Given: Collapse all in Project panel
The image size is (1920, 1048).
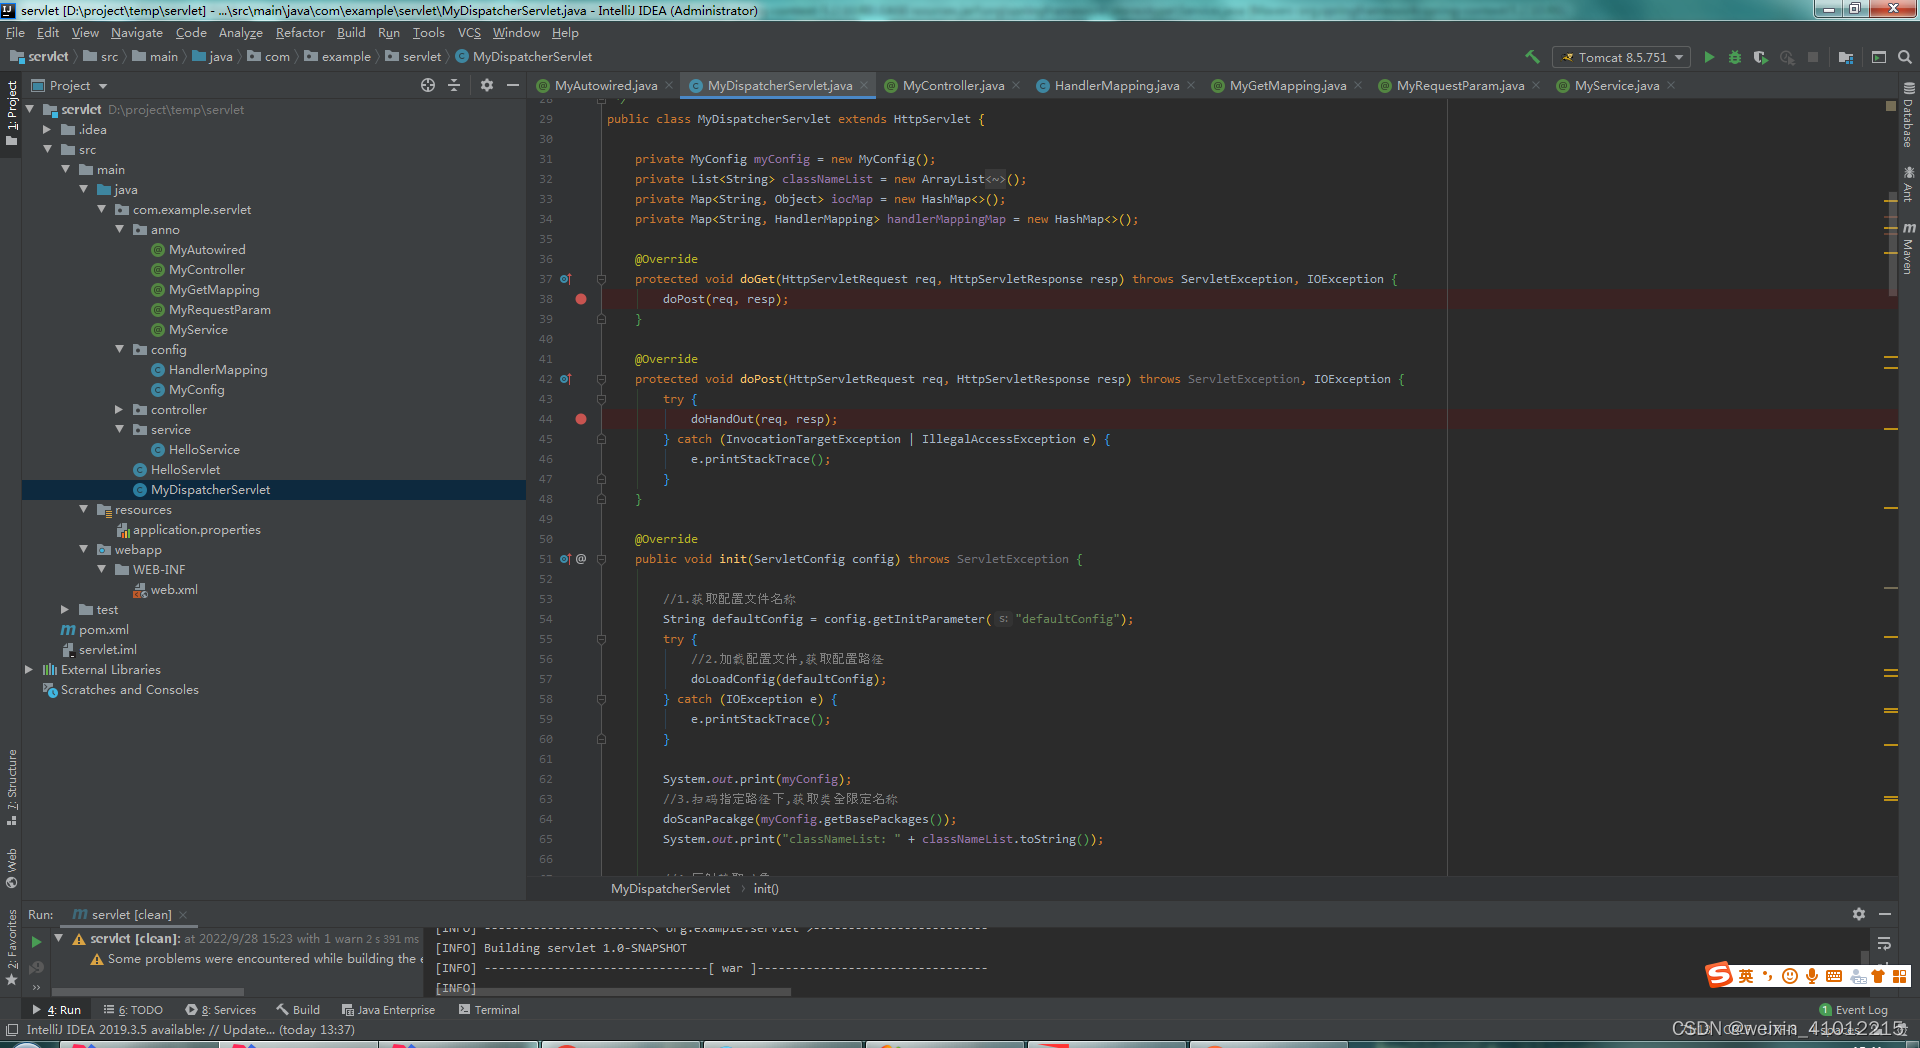Looking at the screenshot, I should coord(454,85).
